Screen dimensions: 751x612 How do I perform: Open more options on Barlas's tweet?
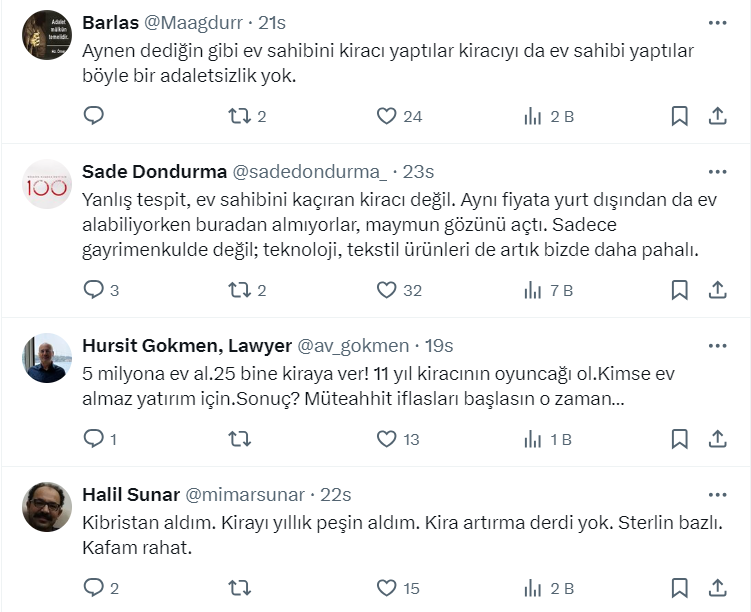tap(717, 22)
